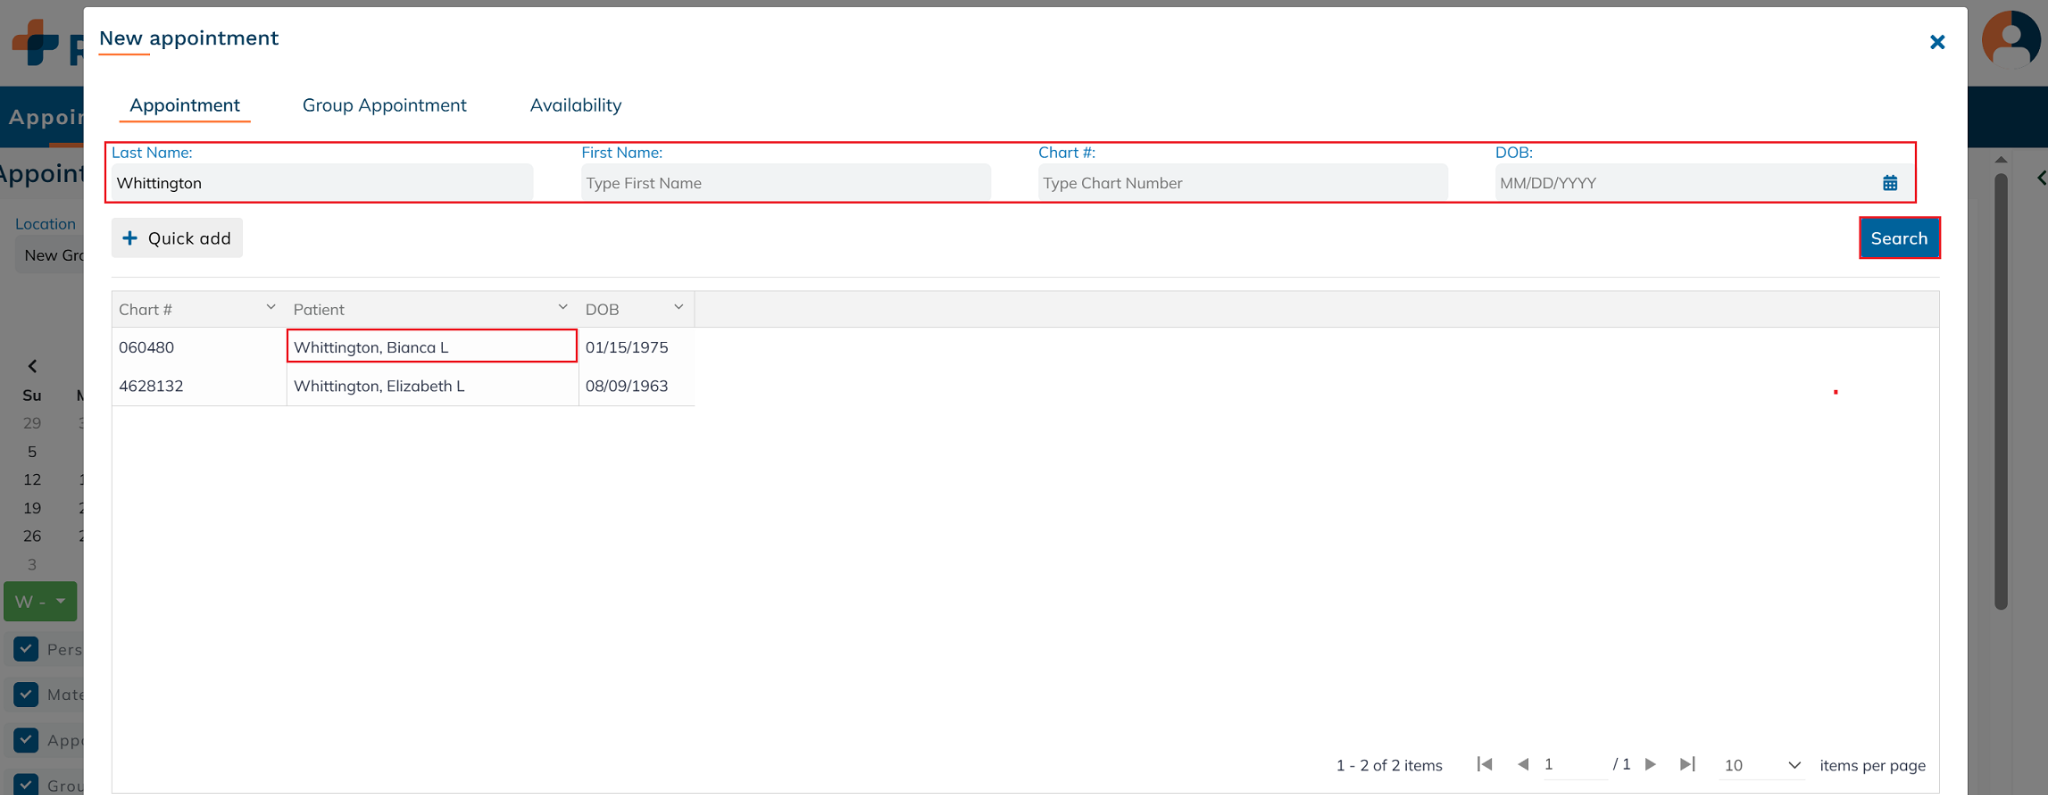Go to the previous results page
Screen dimensions: 2048x795
pos(1523,764)
